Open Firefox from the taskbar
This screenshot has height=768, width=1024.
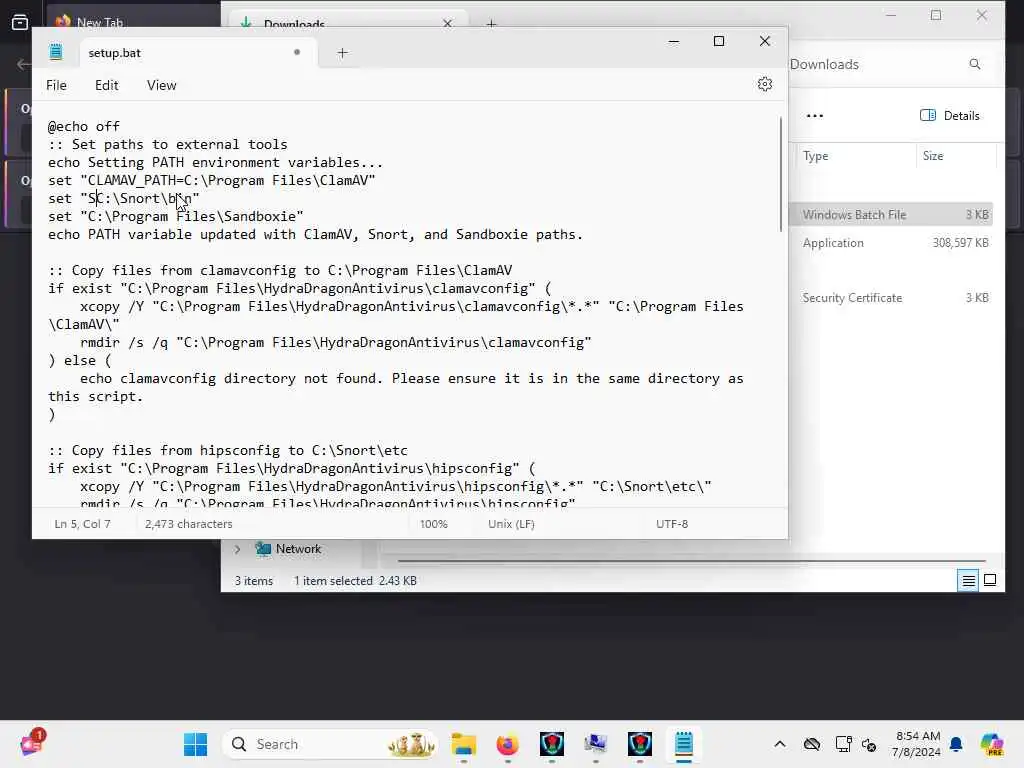tap(507, 744)
